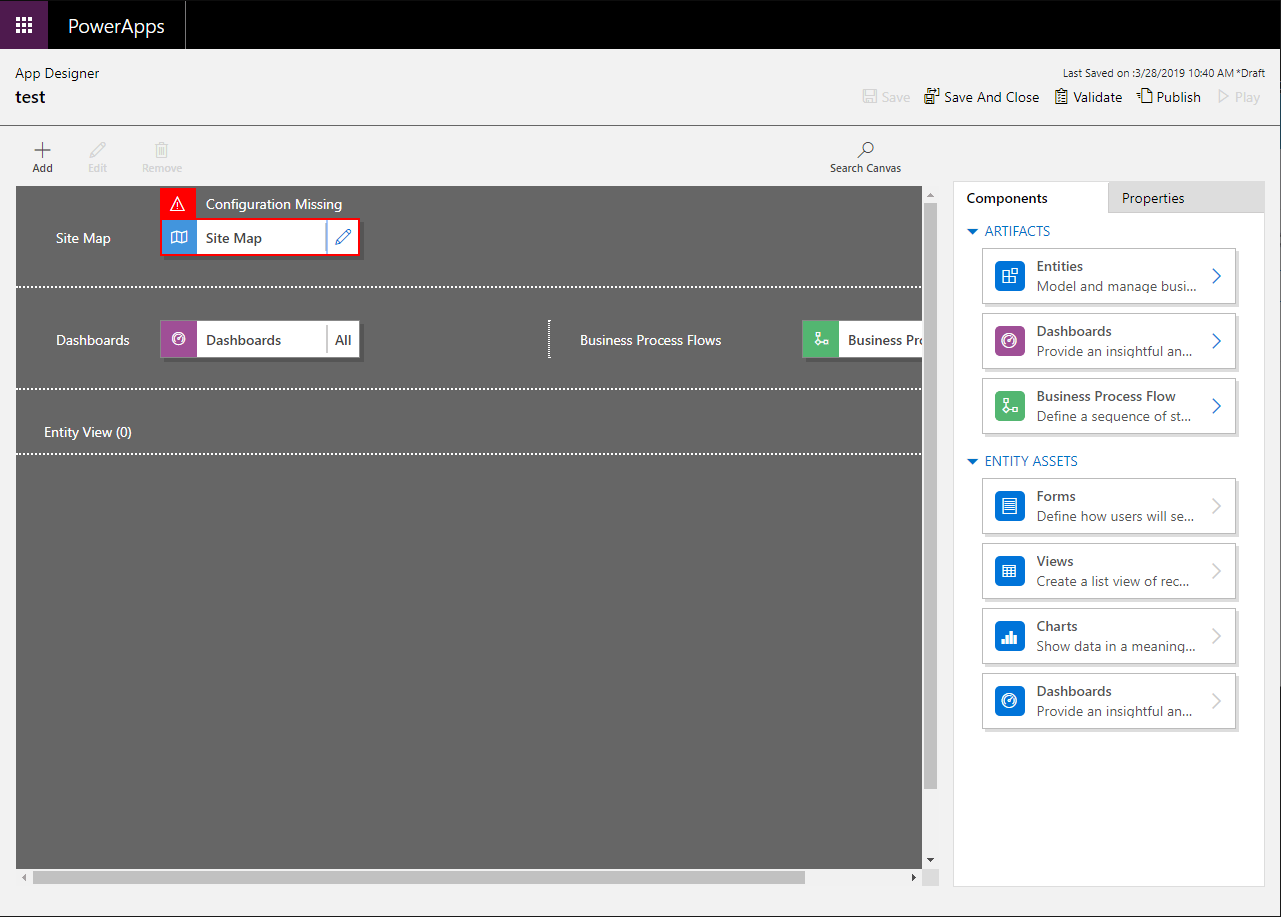Viewport: 1281px width, 917px height.
Task: Select the Entities artifact icon
Action: point(1010,276)
